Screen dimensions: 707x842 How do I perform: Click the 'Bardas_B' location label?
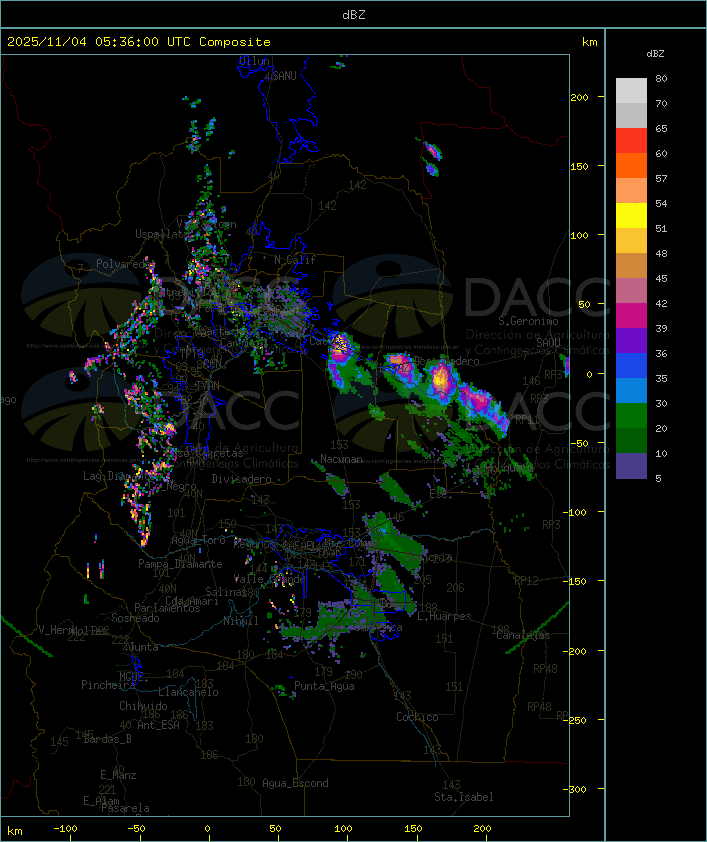coord(107,739)
